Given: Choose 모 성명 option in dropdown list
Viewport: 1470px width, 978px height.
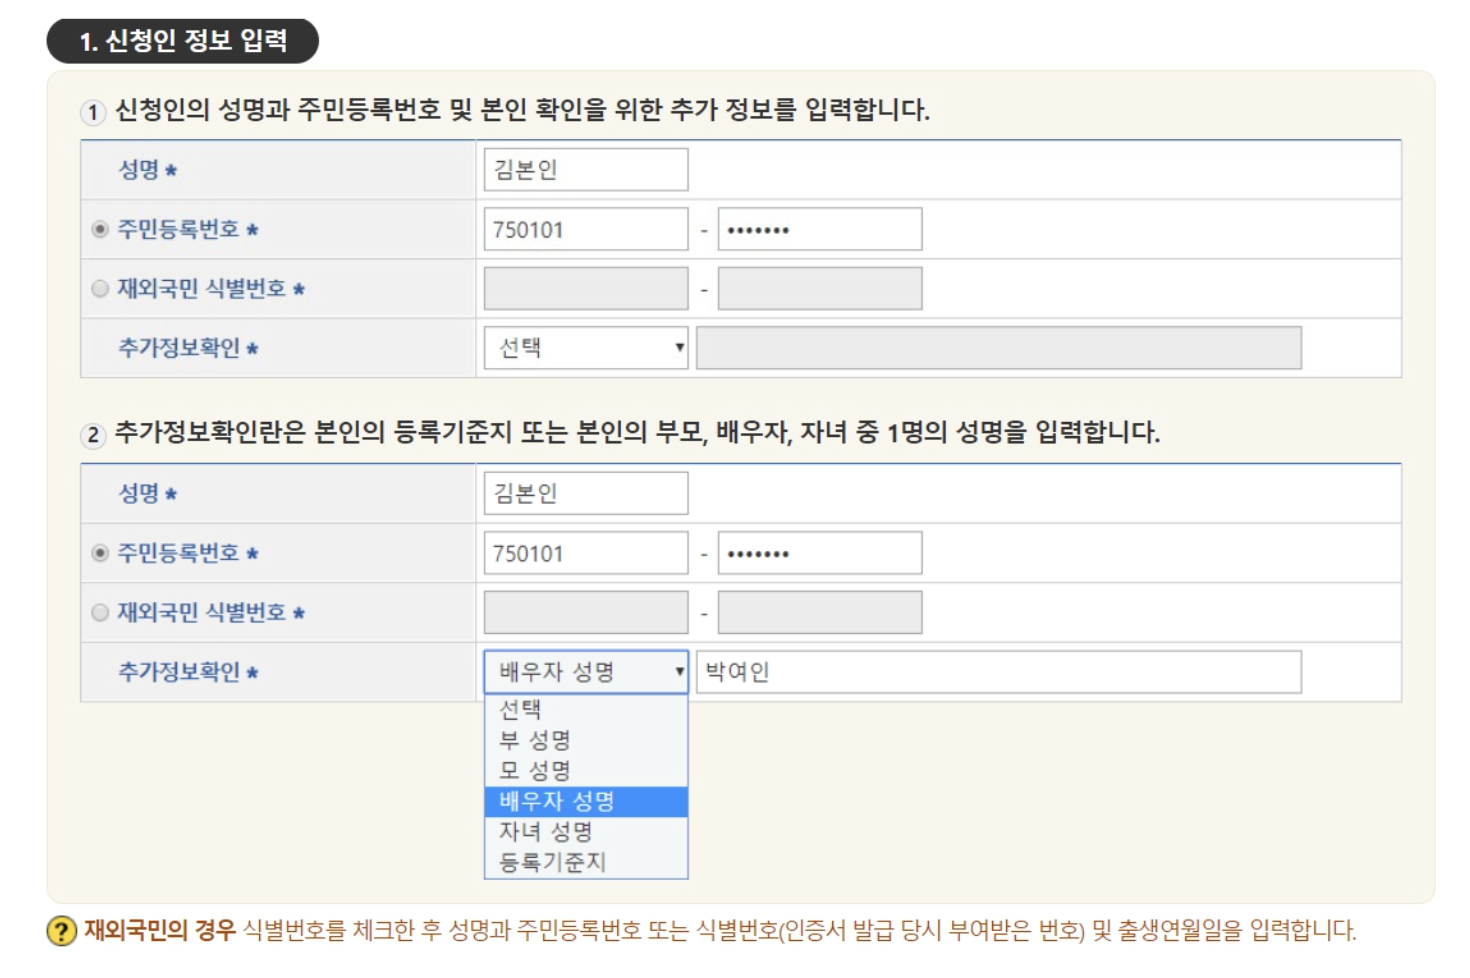Looking at the screenshot, I should (x=586, y=771).
